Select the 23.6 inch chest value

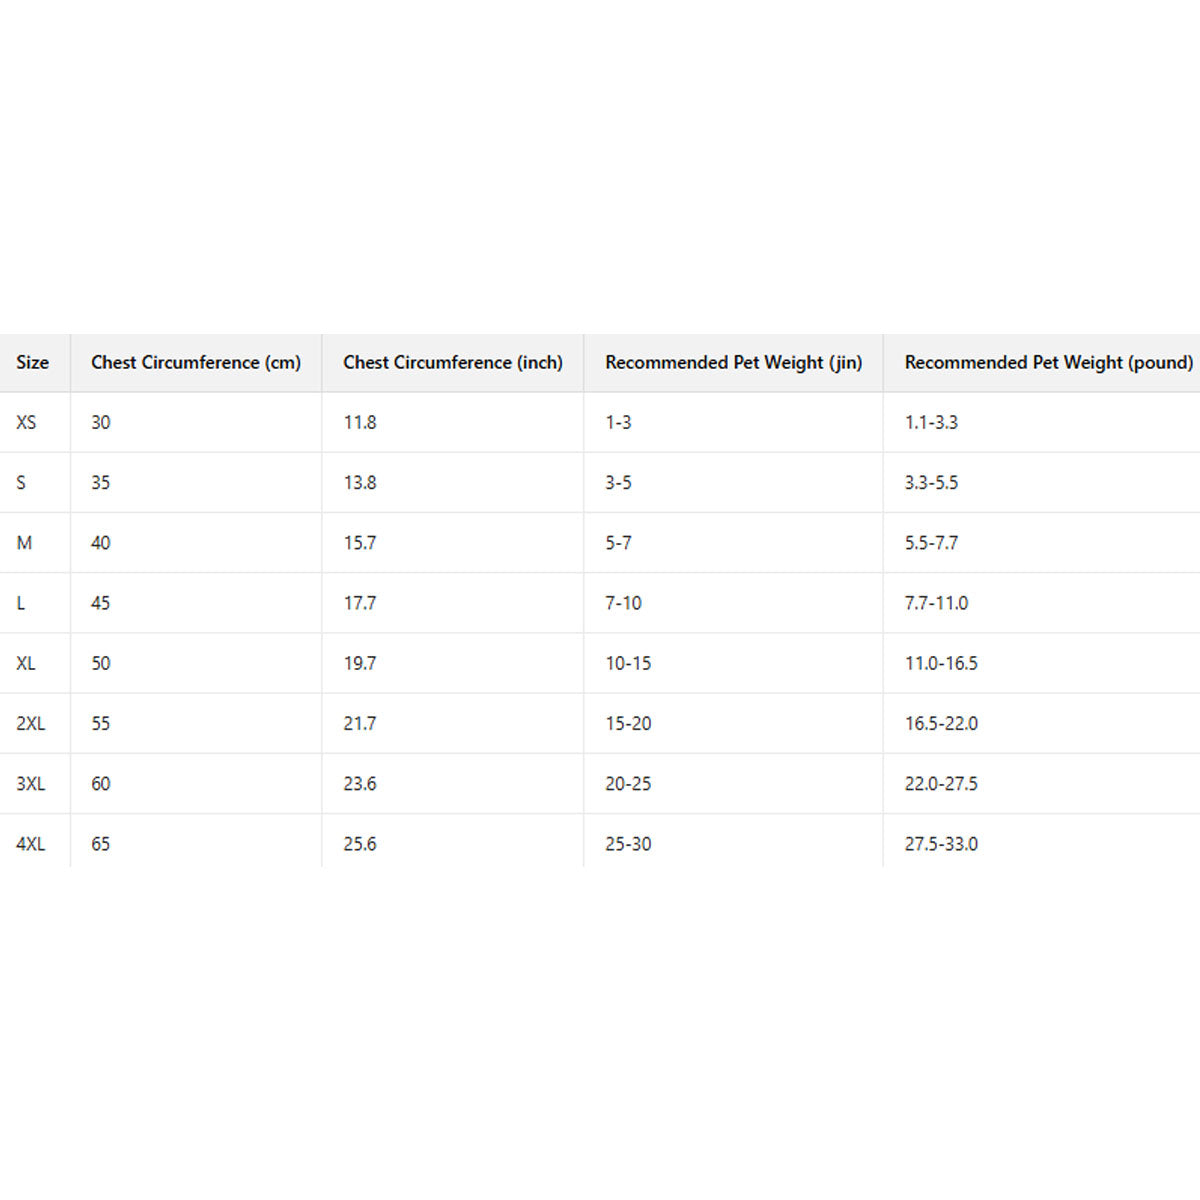click(360, 784)
